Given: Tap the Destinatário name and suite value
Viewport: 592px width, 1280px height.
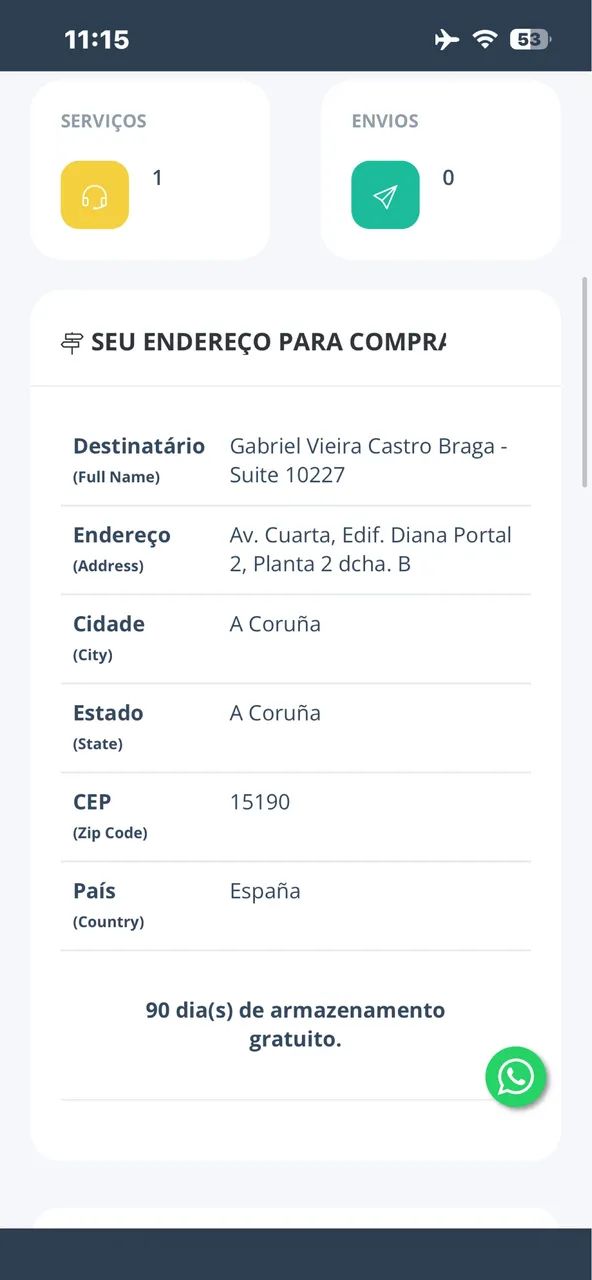Looking at the screenshot, I should click(369, 460).
